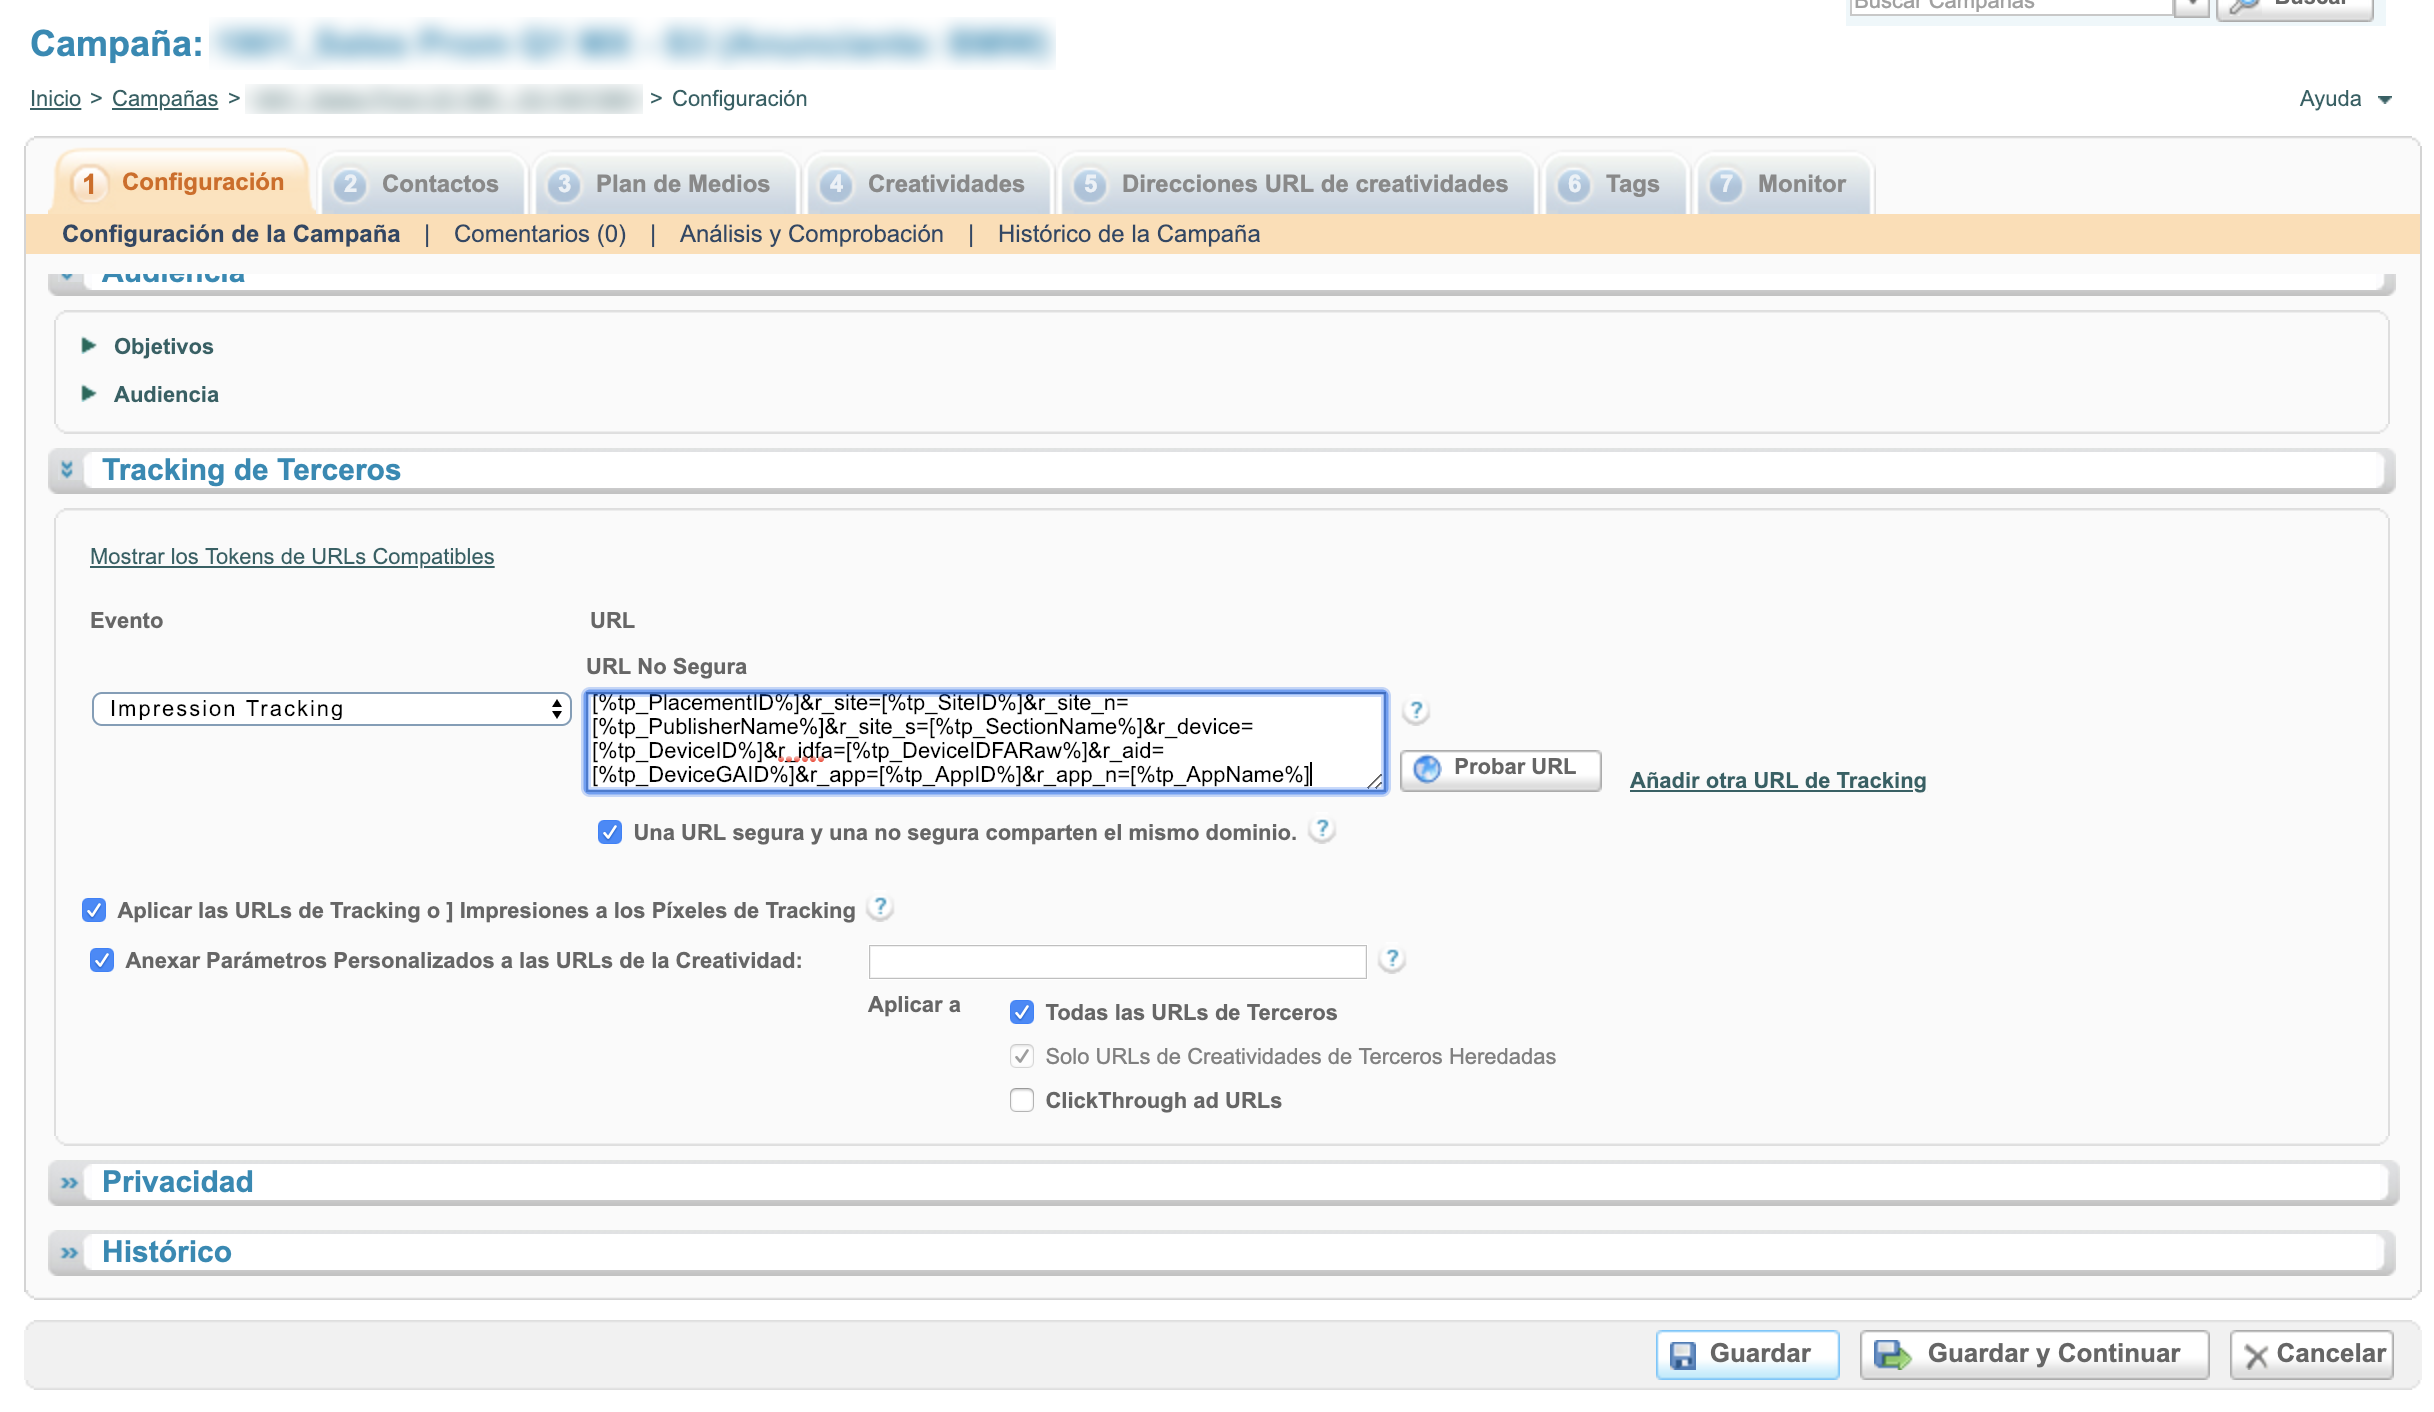The width and height of the screenshot is (2434, 1412).
Task: Click the help icon after Píxeles de Tracking
Action: 880,908
